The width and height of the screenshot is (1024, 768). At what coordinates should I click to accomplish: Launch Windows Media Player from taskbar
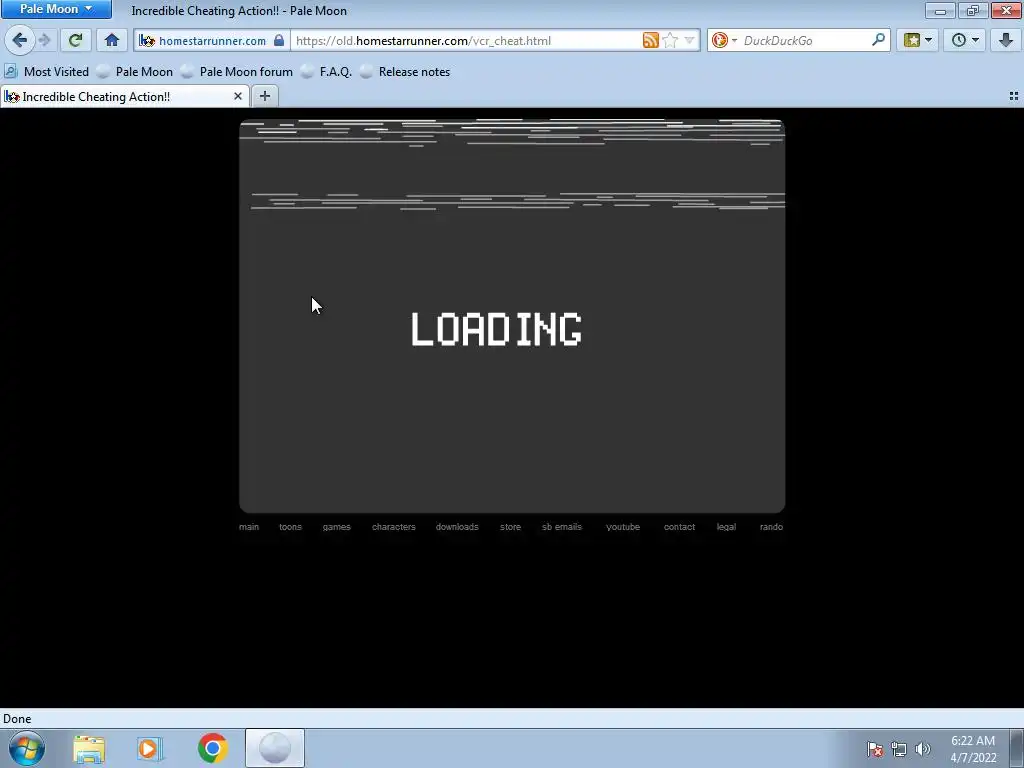(x=148, y=749)
